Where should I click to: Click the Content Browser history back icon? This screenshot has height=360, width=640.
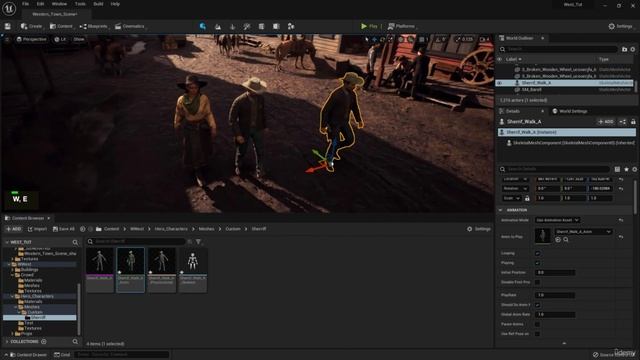pos(82,229)
